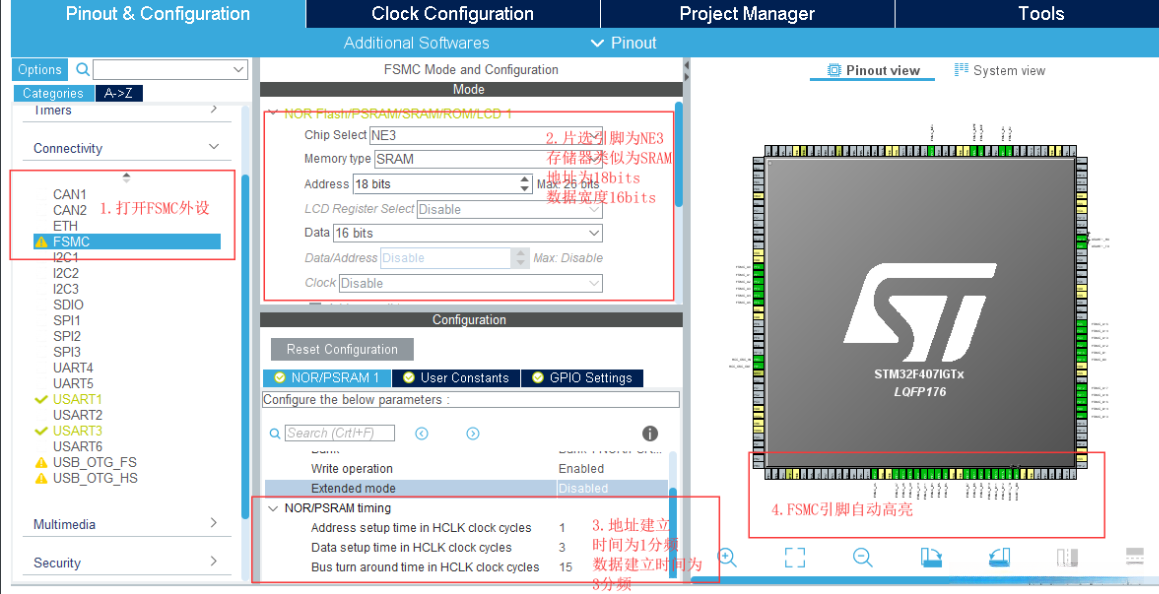Rotate the chip clockwise icon
This screenshot has width=1159, height=594.
[x=931, y=557]
